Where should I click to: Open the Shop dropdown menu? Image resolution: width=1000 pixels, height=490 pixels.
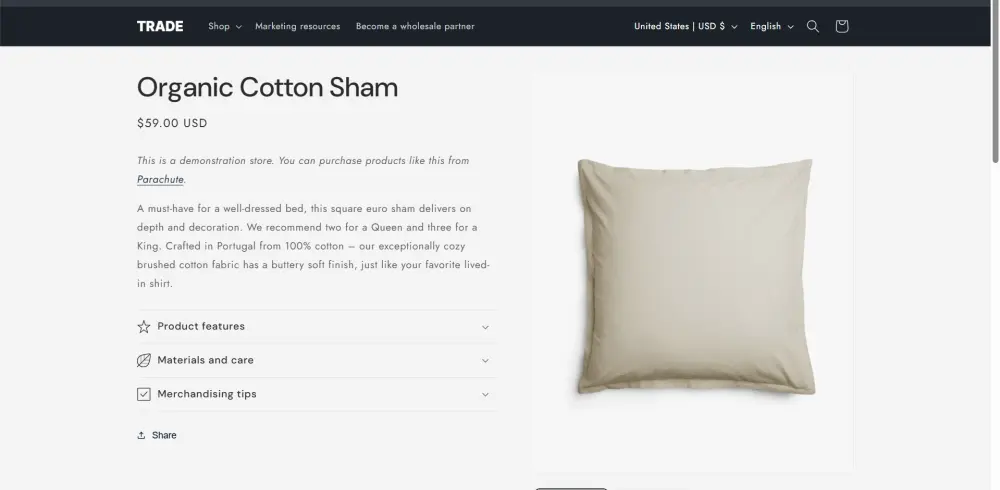coord(224,26)
